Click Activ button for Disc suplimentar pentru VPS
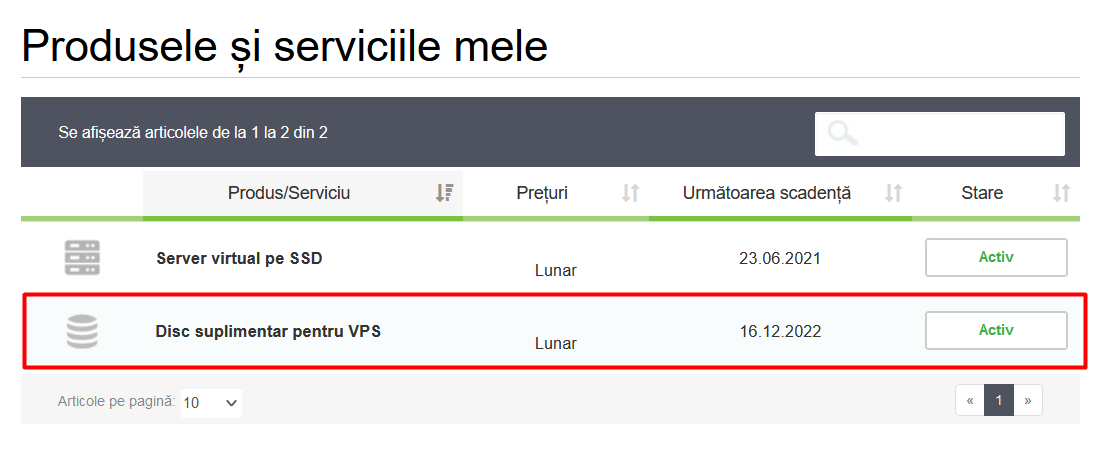 click(996, 330)
